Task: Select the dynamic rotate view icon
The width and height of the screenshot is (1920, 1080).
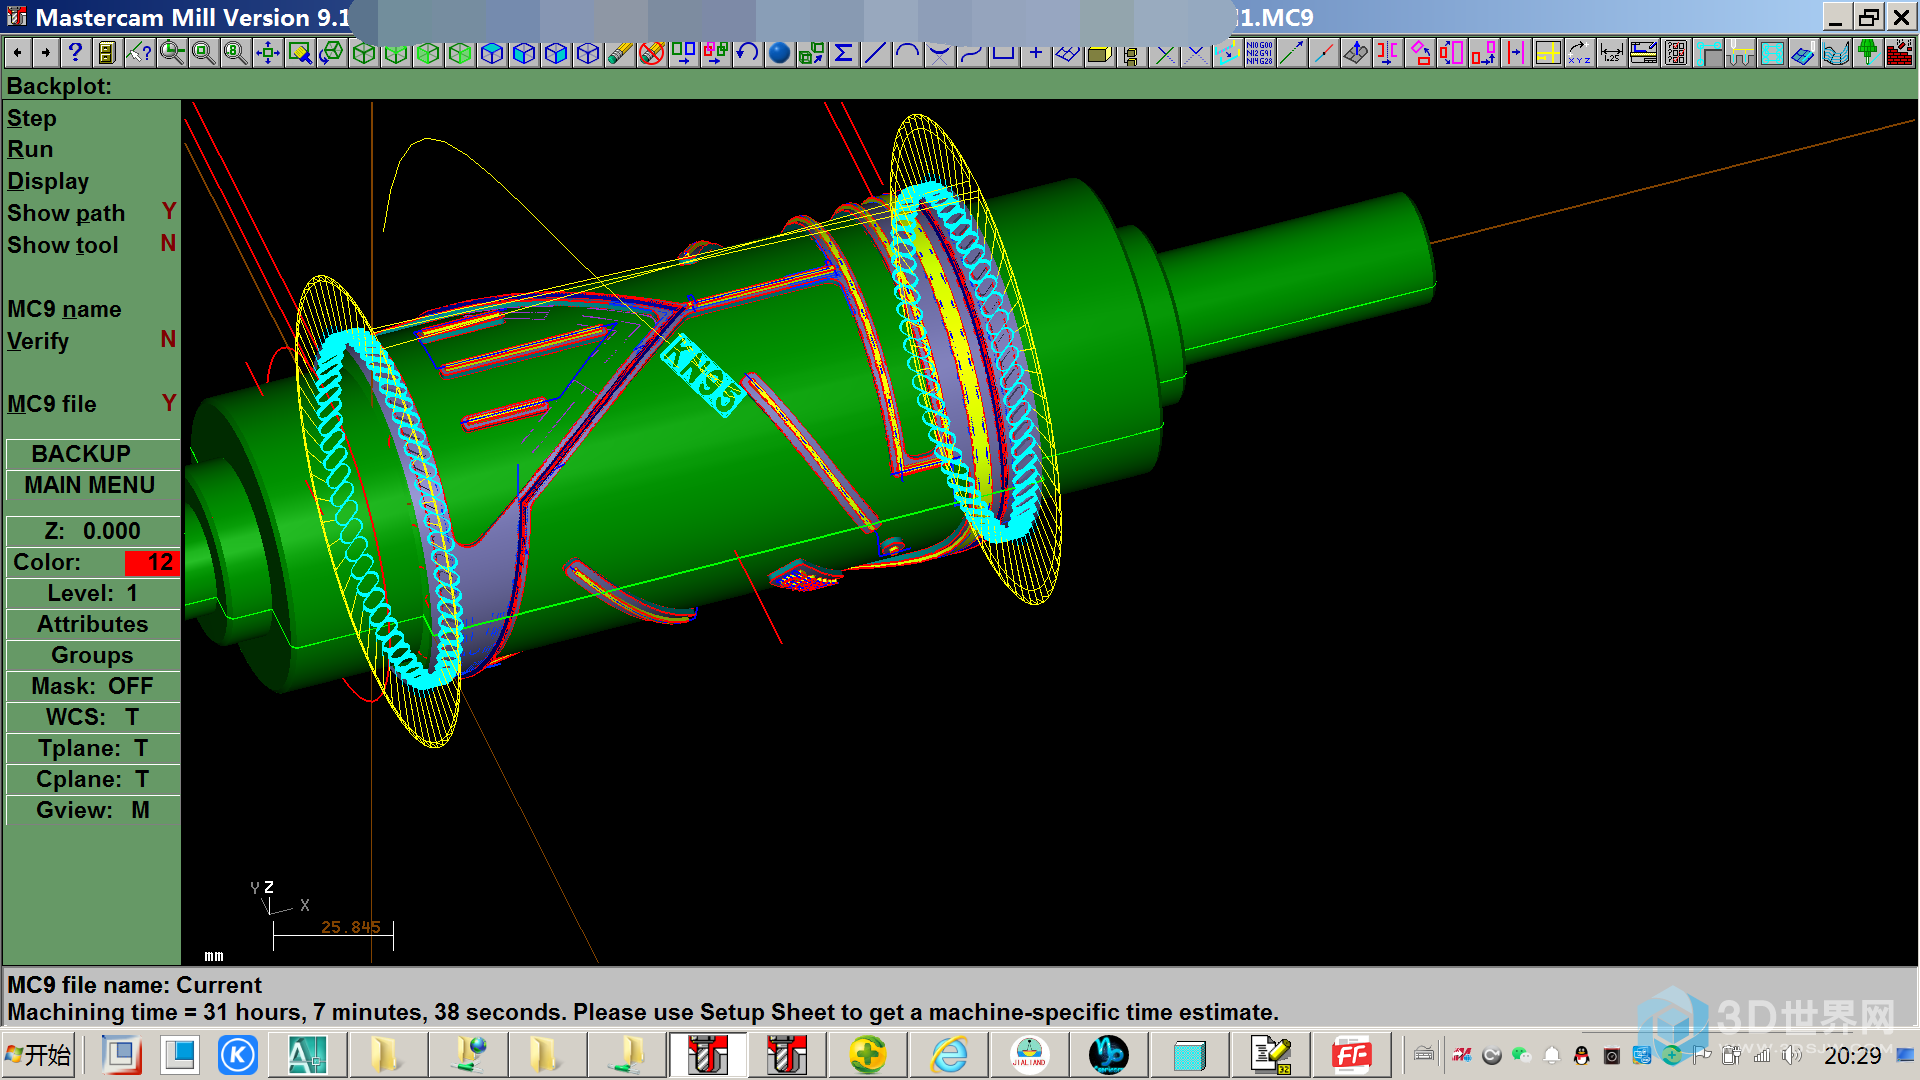Action: coord(331,53)
